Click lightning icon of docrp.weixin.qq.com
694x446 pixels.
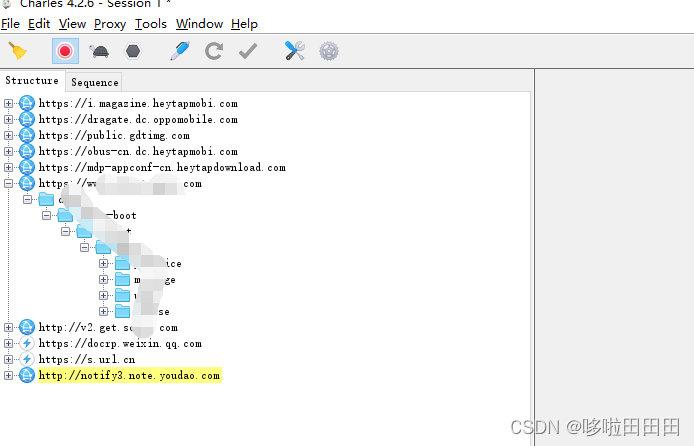(27, 343)
